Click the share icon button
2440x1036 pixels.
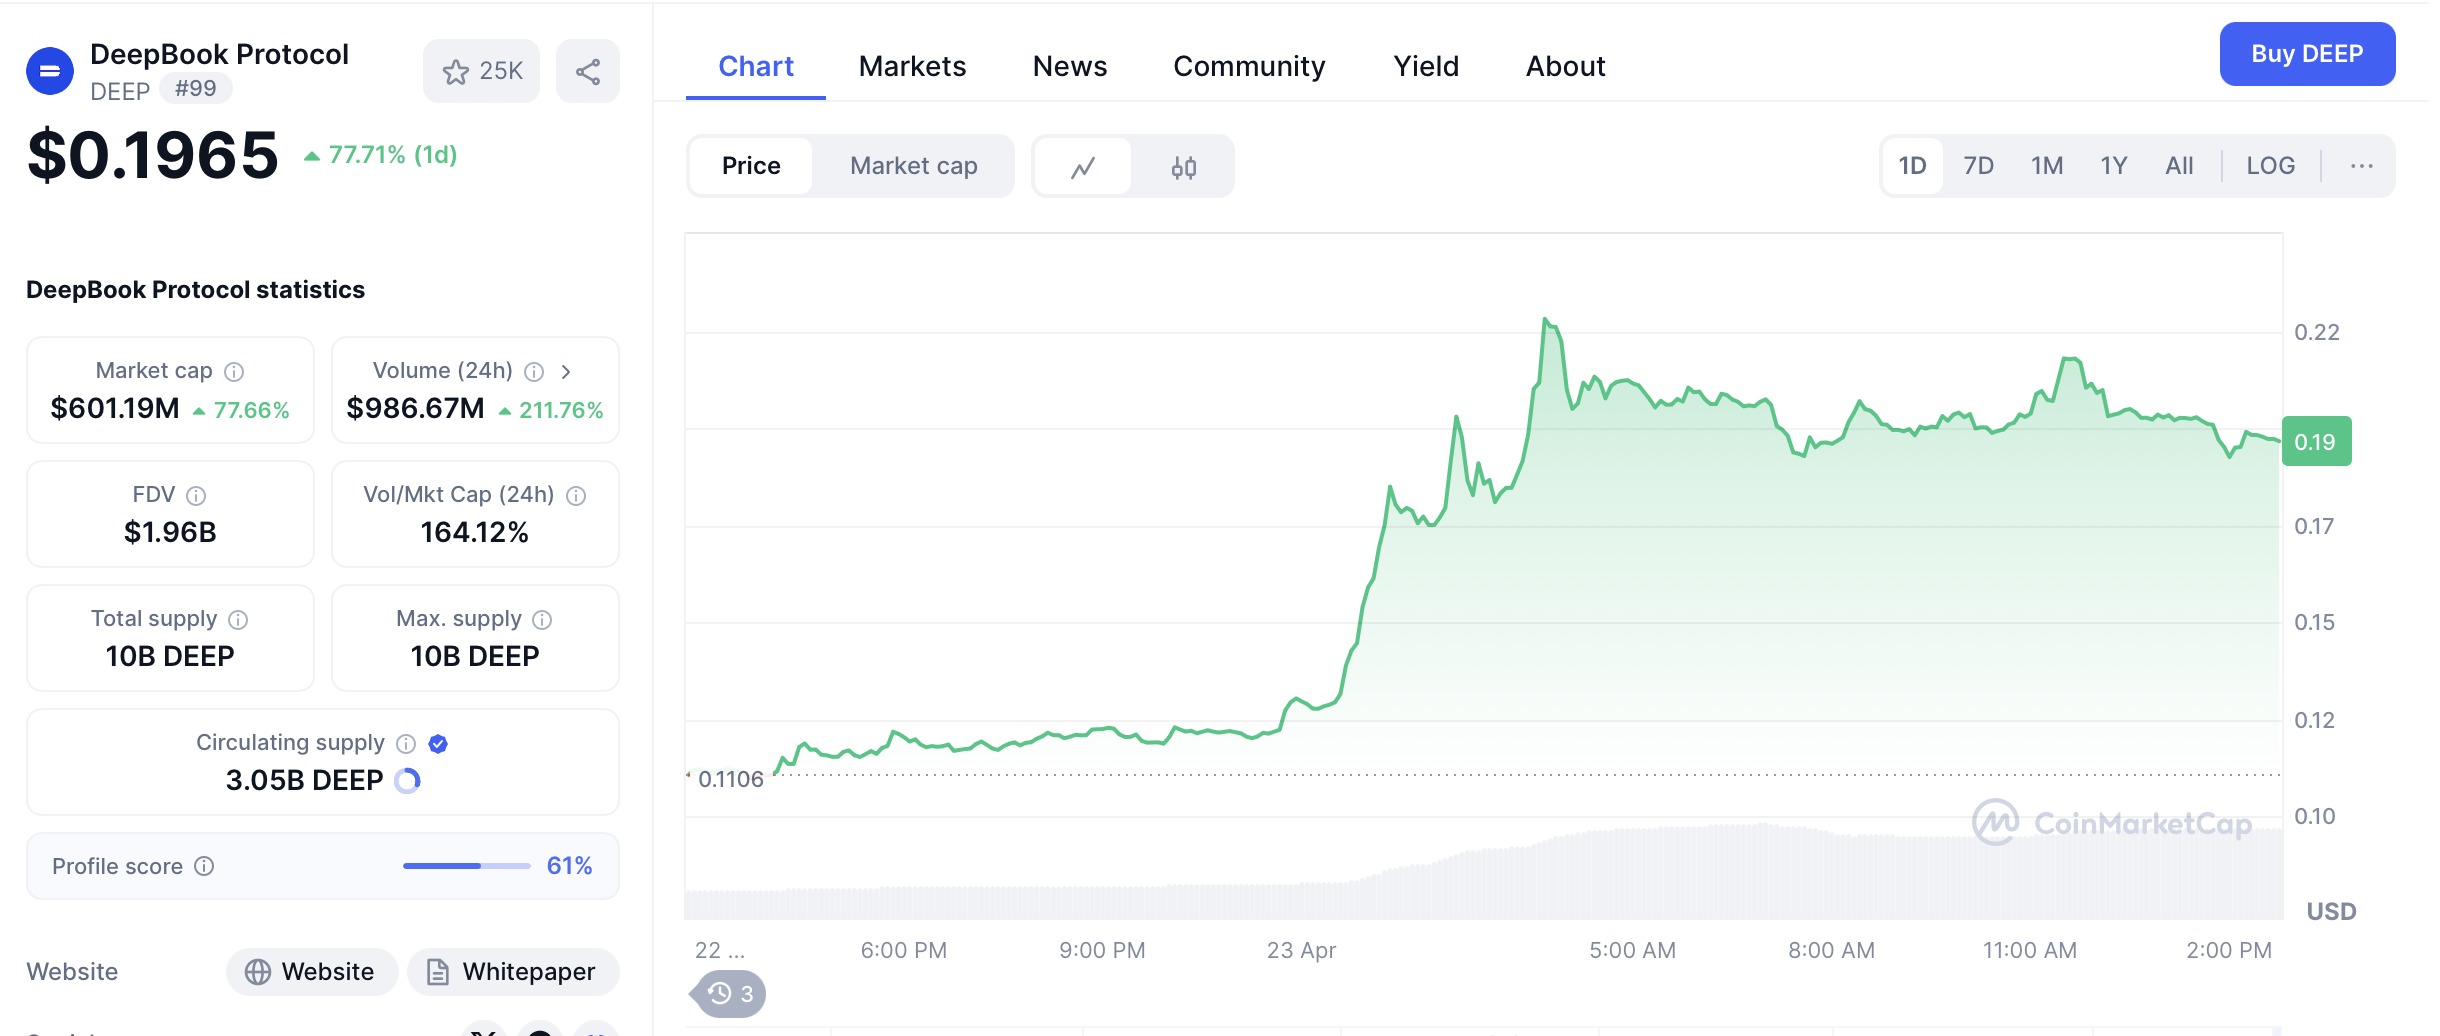pos(588,71)
